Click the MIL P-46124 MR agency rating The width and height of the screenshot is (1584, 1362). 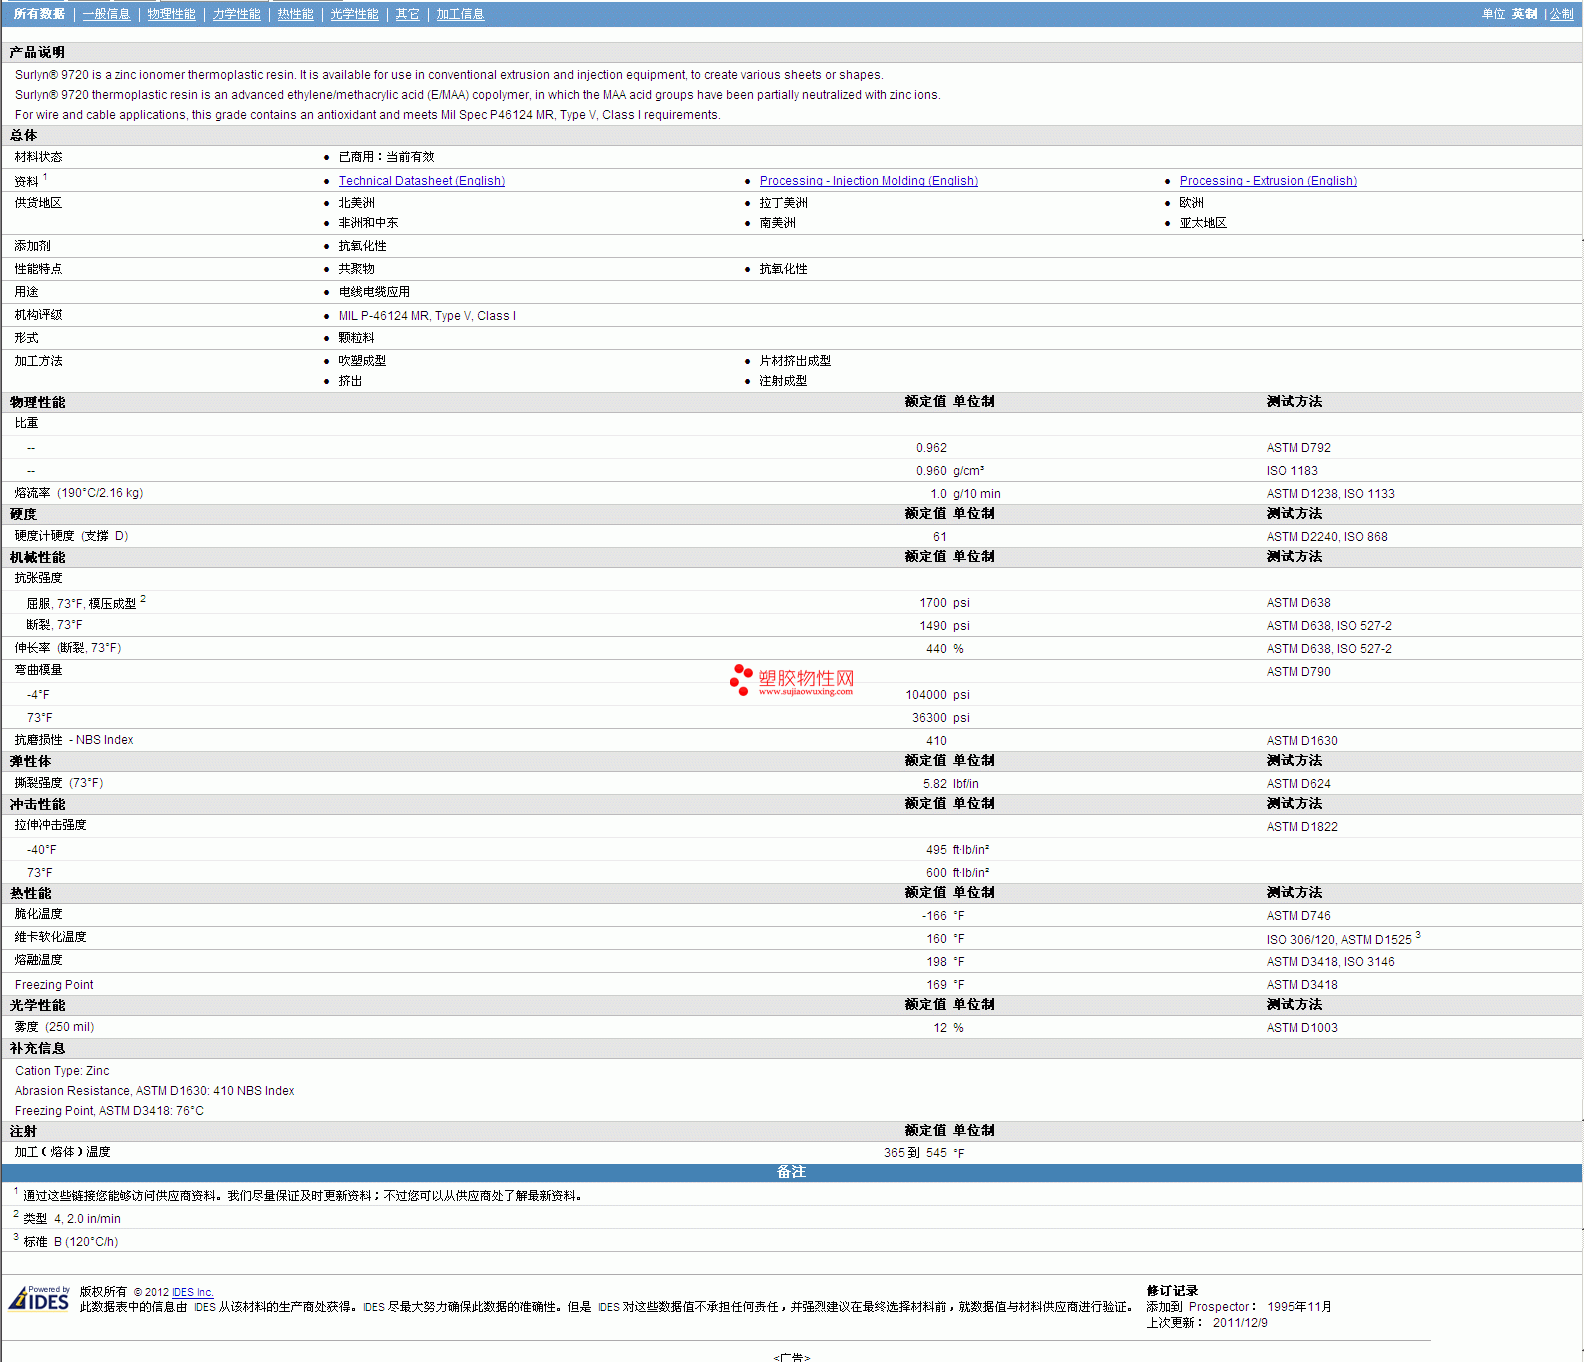427,316
